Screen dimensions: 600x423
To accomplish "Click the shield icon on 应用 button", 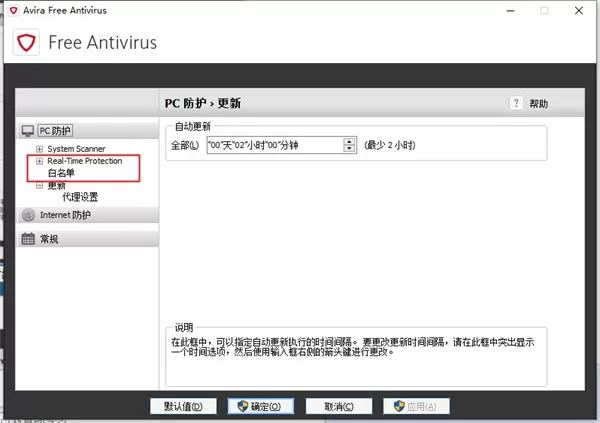I will tap(399, 406).
